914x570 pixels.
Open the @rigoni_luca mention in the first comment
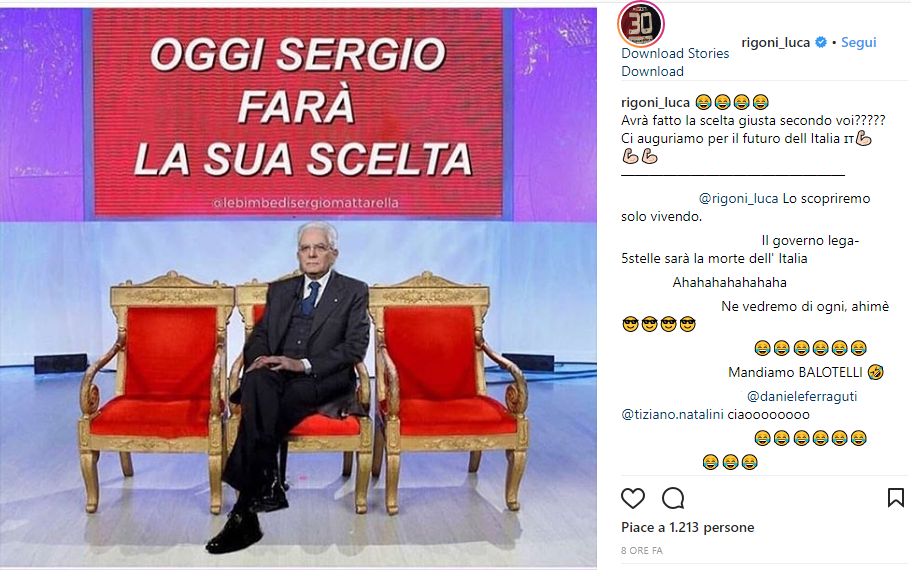pyautogui.click(x=738, y=198)
